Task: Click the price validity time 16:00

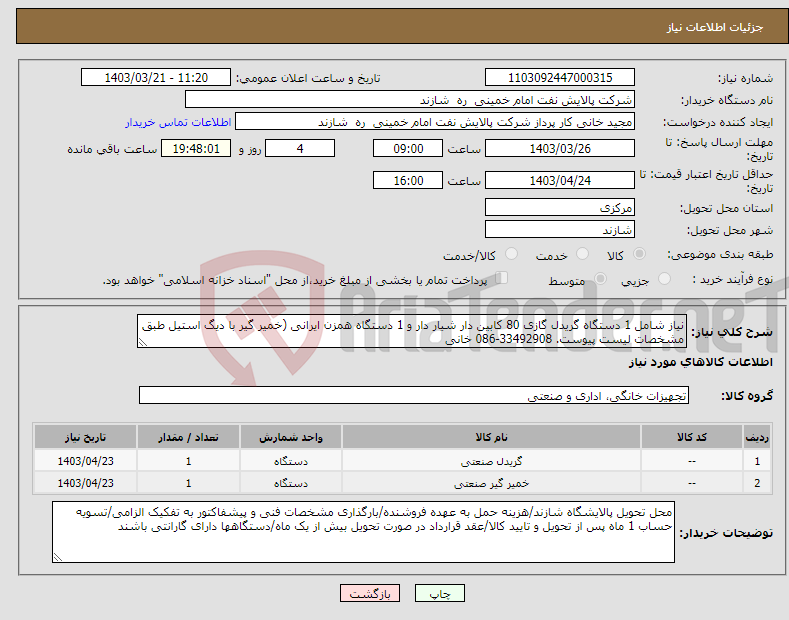Action: (408, 180)
